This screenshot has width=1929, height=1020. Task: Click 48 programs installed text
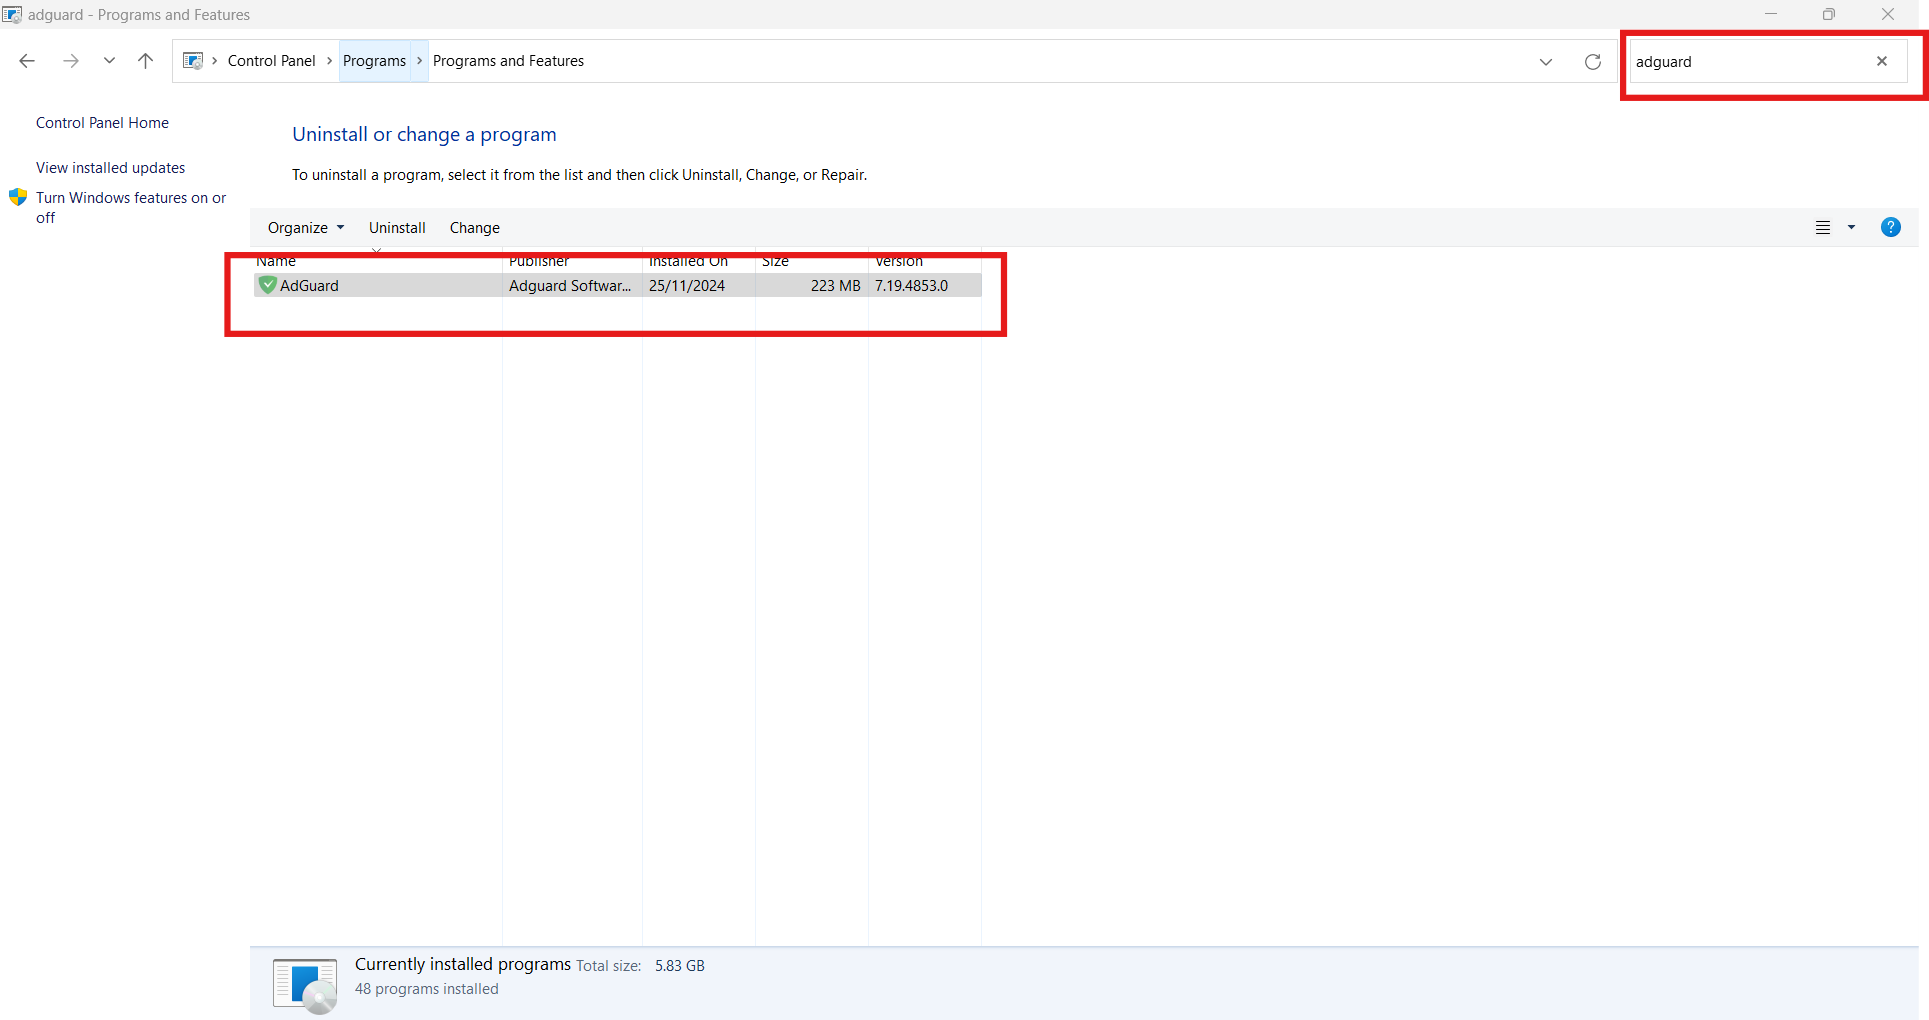426,989
